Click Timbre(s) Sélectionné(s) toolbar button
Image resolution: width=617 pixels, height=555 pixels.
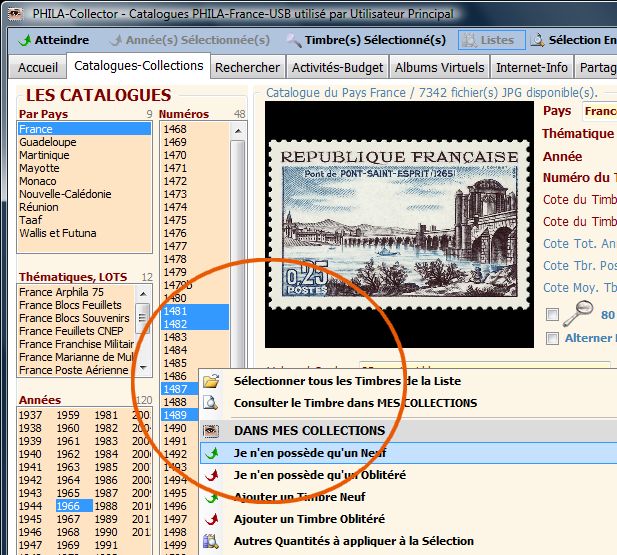[367, 40]
